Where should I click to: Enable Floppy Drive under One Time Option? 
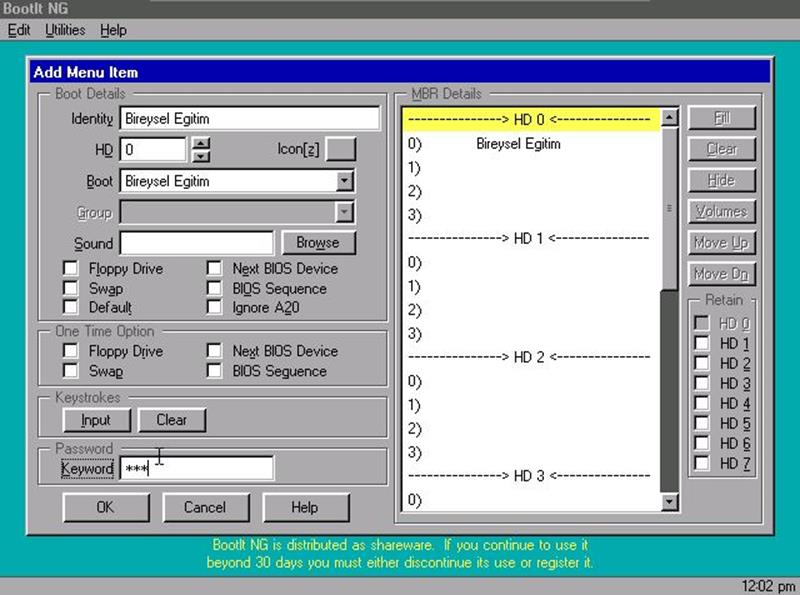point(70,351)
